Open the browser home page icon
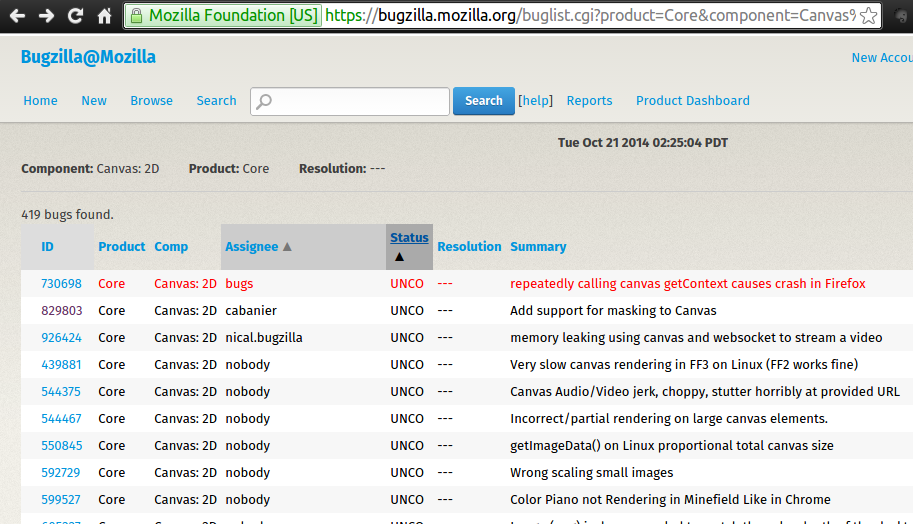The height and width of the screenshot is (524, 913). click(104, 16)
